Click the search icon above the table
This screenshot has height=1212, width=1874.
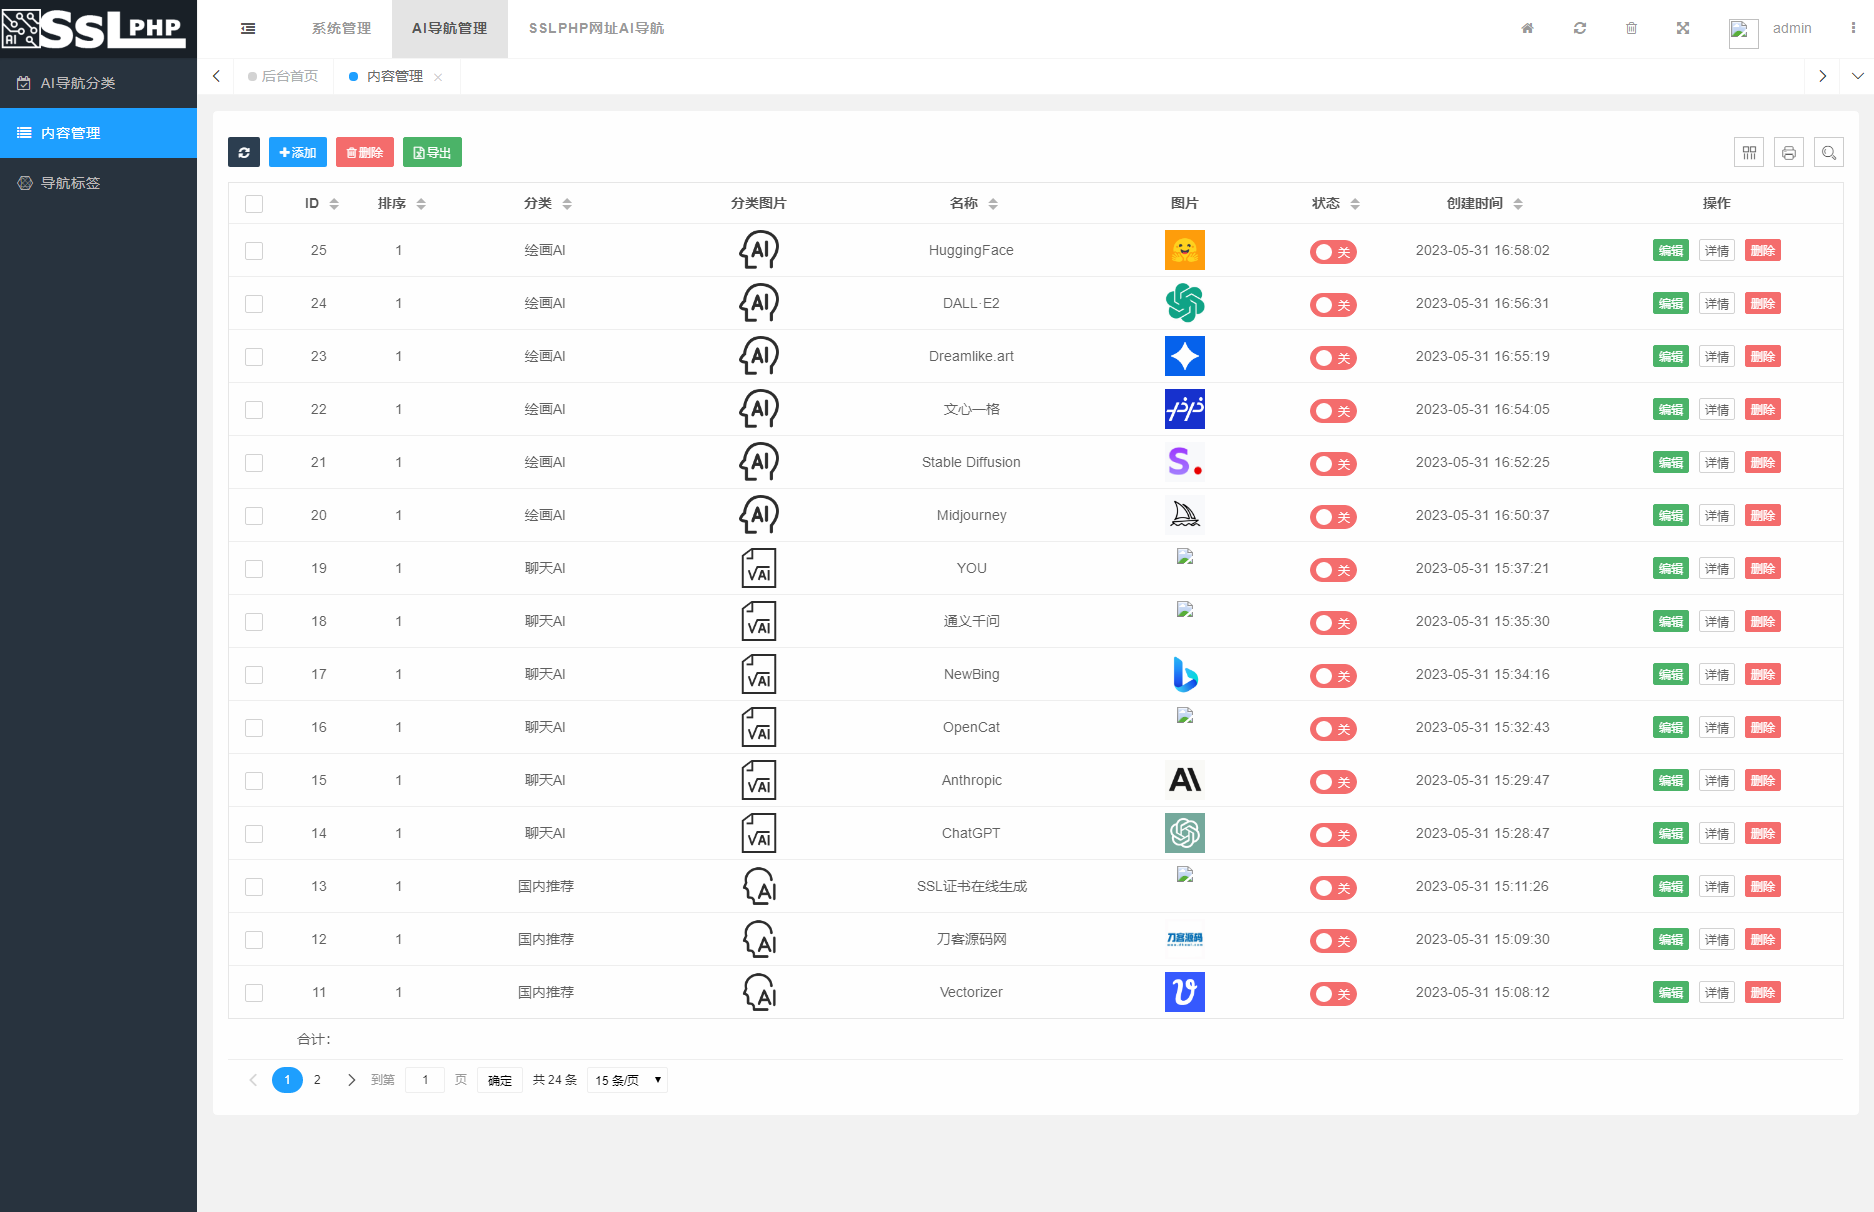click(x=1829, y=152)
